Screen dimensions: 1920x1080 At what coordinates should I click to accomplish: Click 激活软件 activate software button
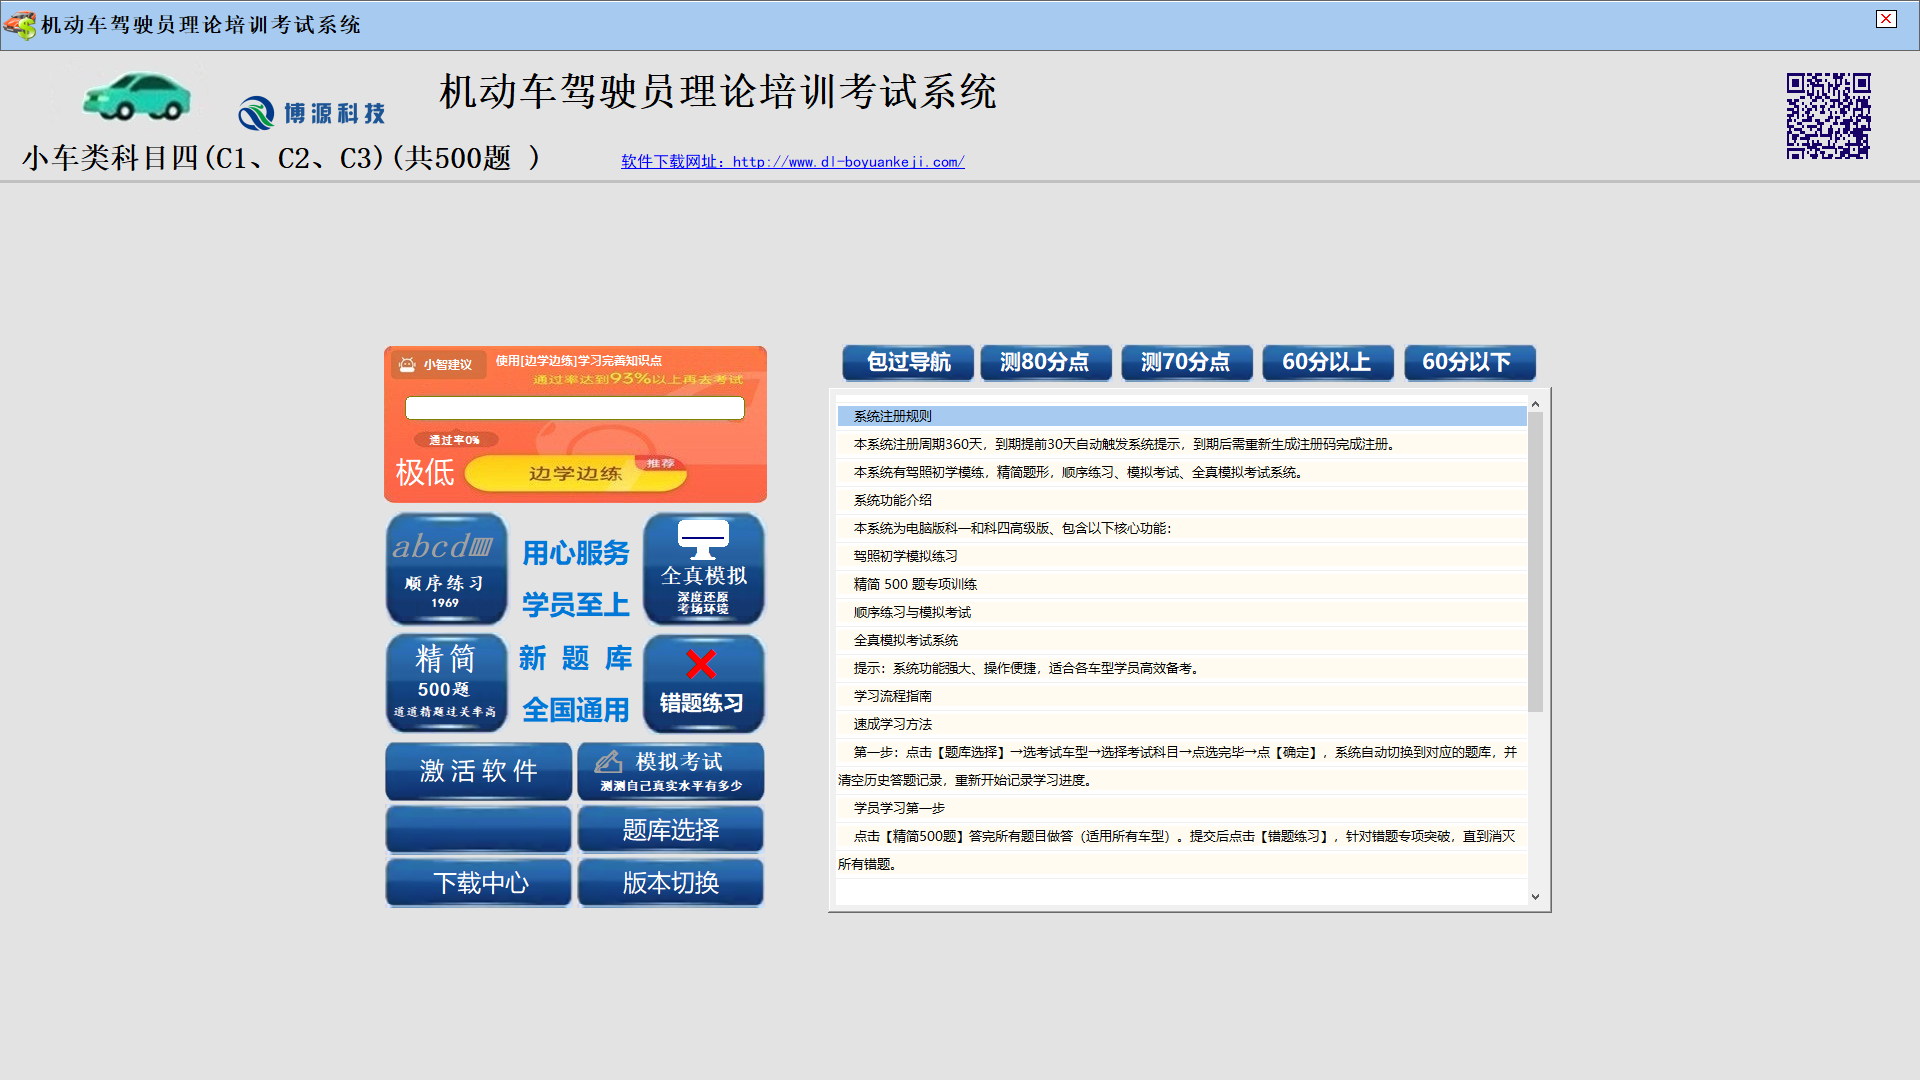coord(478,771)
